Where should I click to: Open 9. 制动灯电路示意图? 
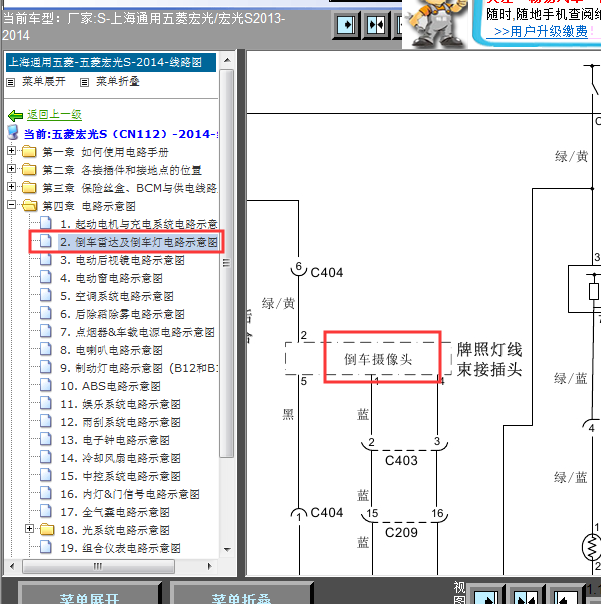click(x=139, y=368)
